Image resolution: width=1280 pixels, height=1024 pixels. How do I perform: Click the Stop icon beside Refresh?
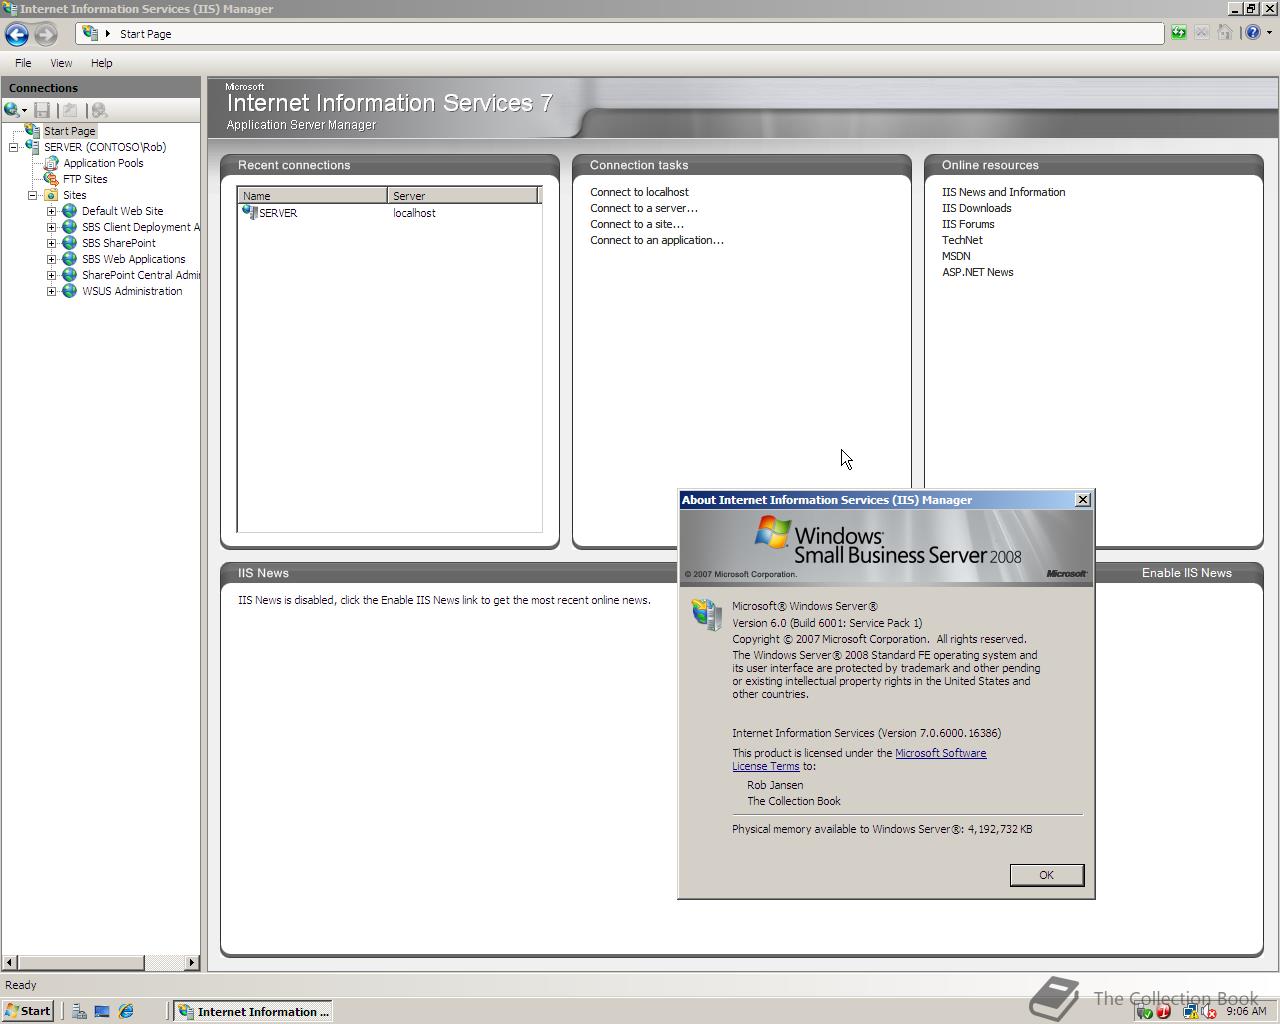(x=1202, y=33)
